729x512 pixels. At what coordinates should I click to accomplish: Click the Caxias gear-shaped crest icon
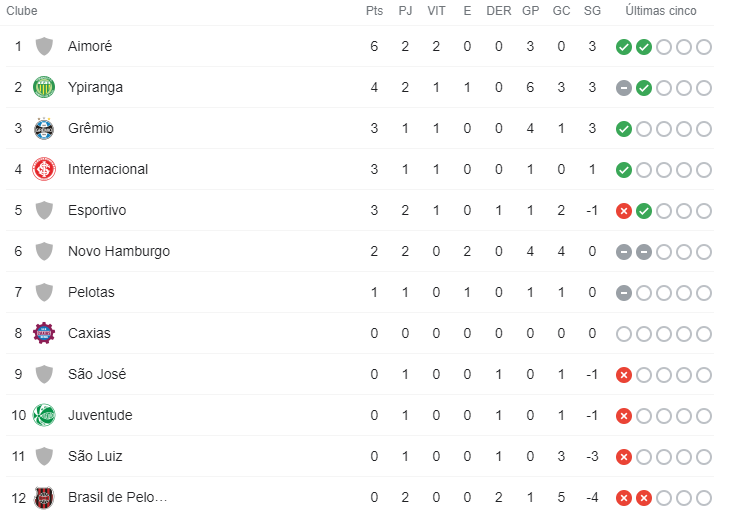pos(44,333)
